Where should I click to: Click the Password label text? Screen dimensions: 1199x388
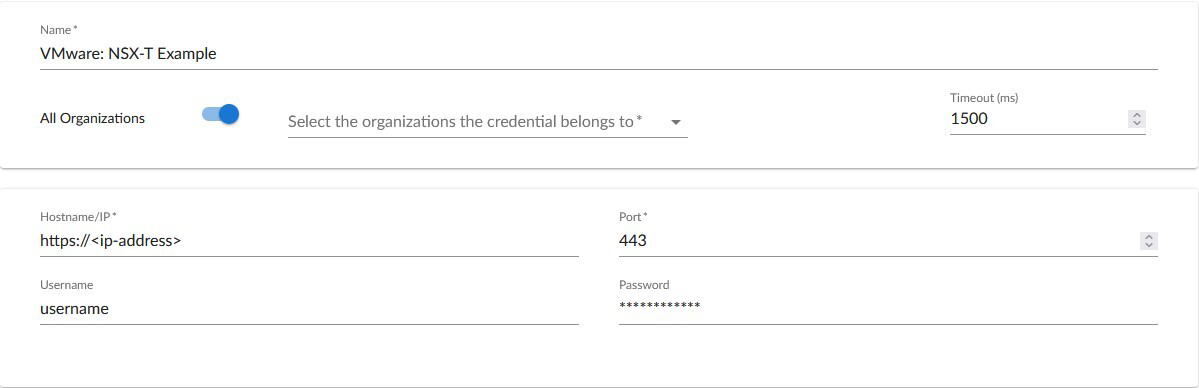tap(644, 285)
